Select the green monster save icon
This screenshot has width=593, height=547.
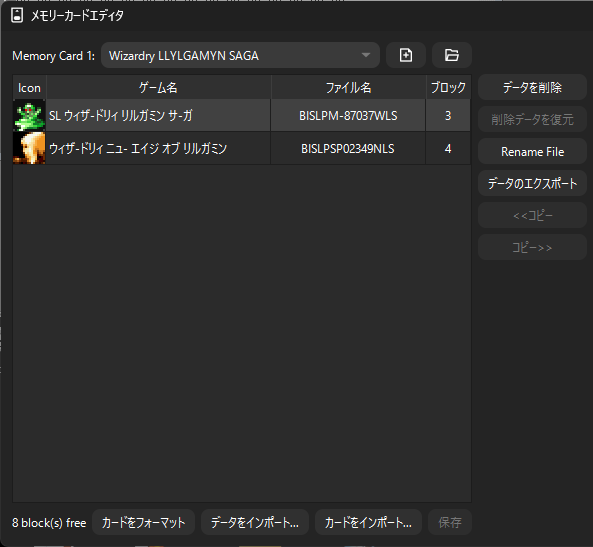point(29,115)
